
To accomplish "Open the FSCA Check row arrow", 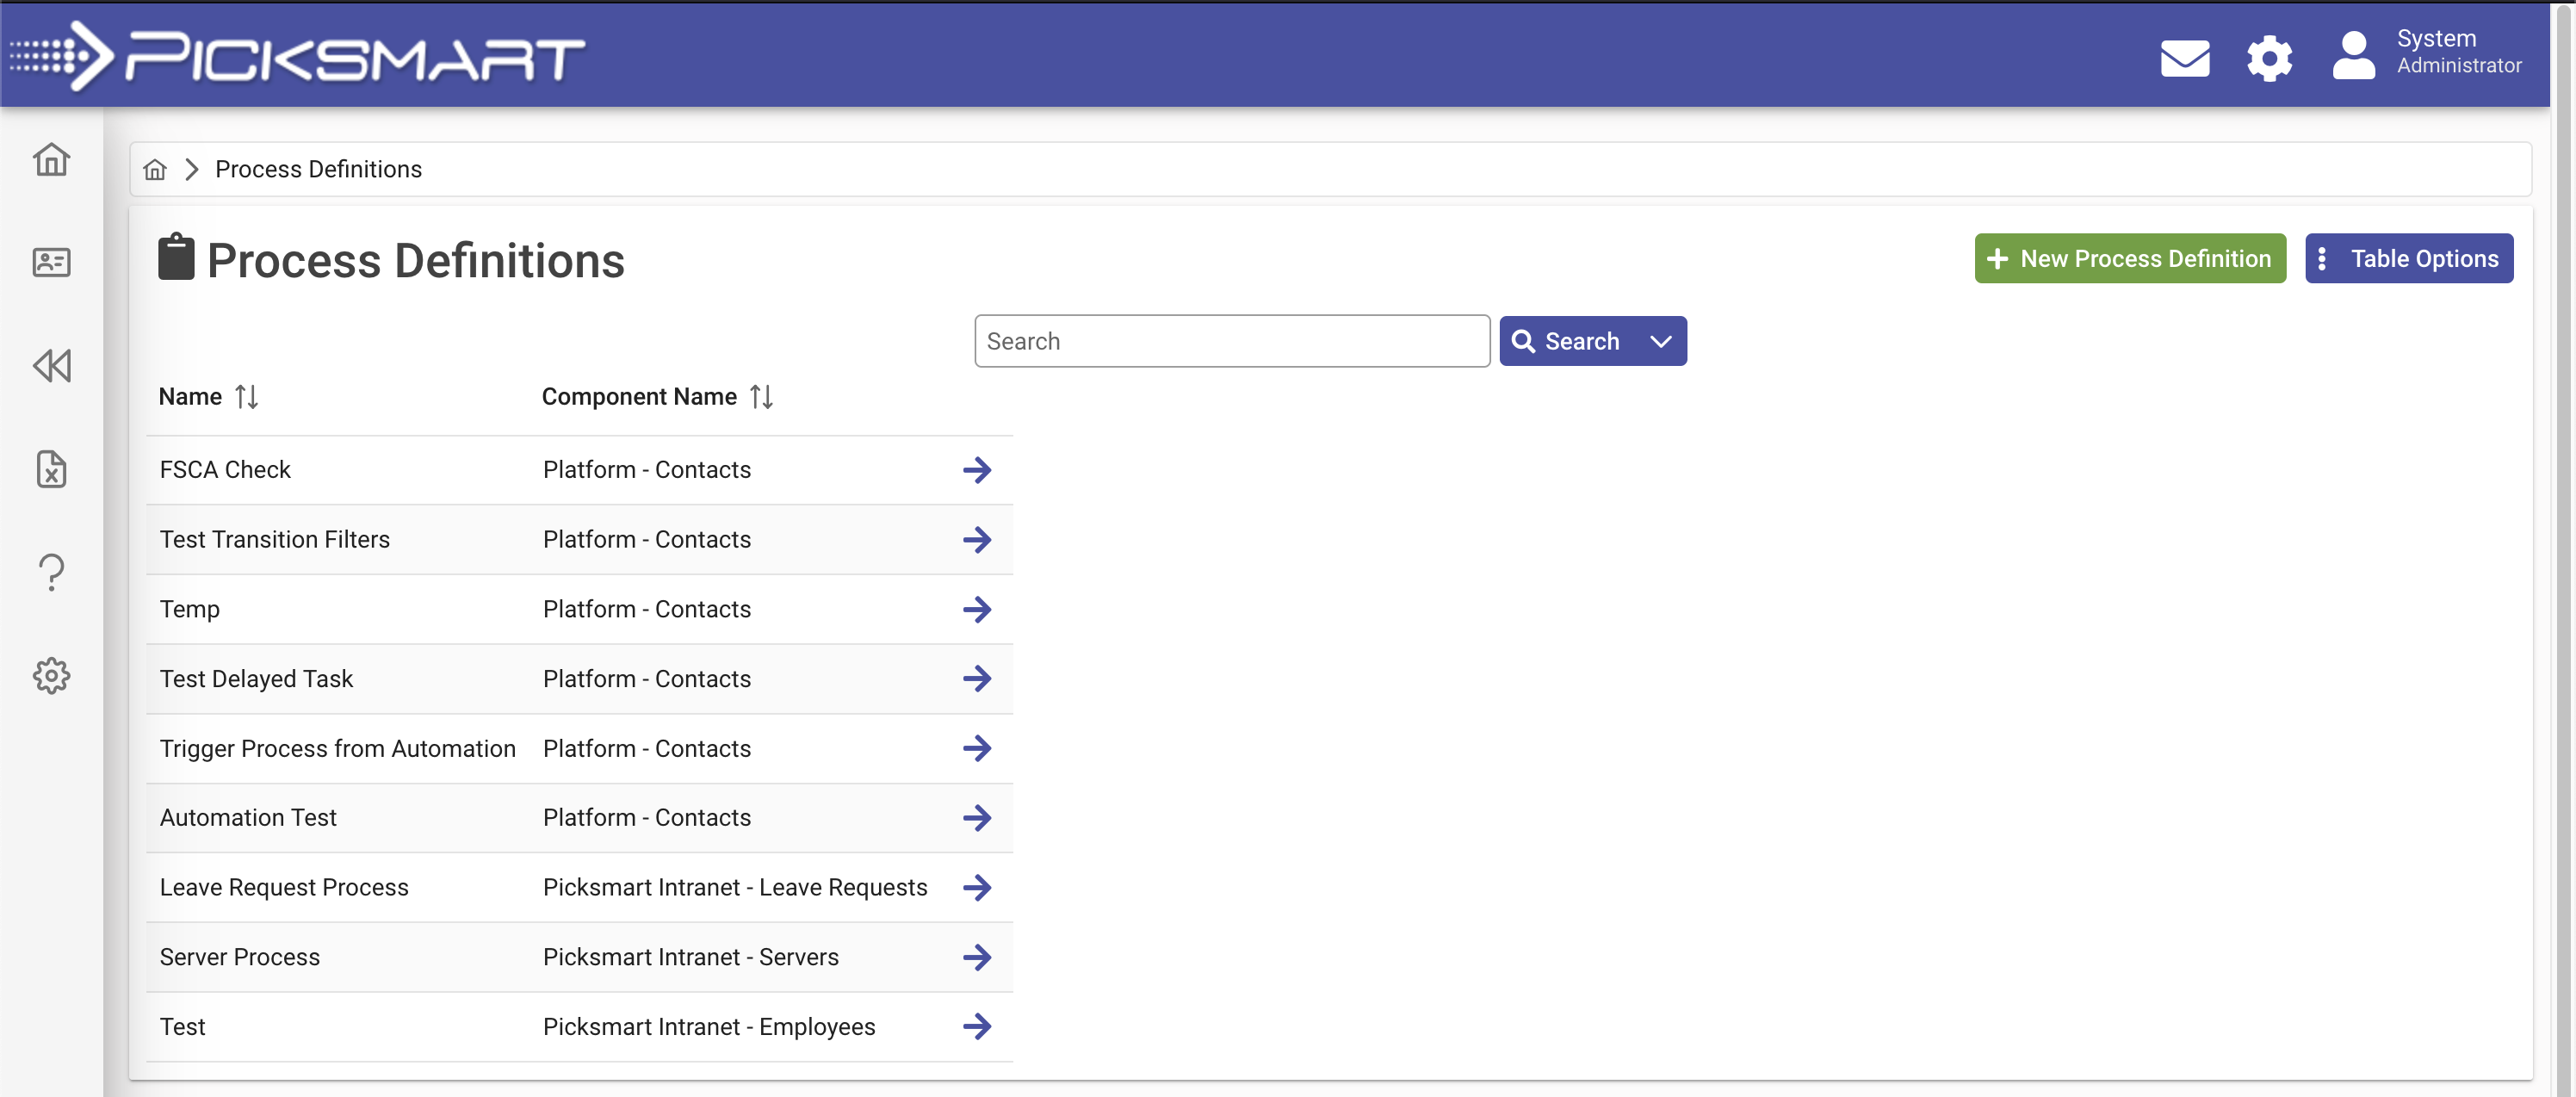I will click(976, 470).
